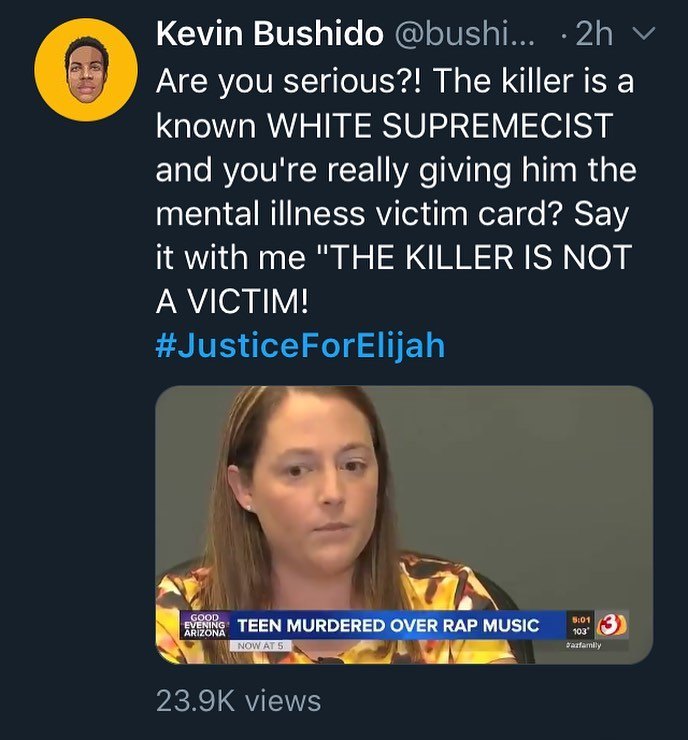This screenshot has width=688, height=740.
Task: Click the Good Evening Arizona logo
Action: click(205, 625)
